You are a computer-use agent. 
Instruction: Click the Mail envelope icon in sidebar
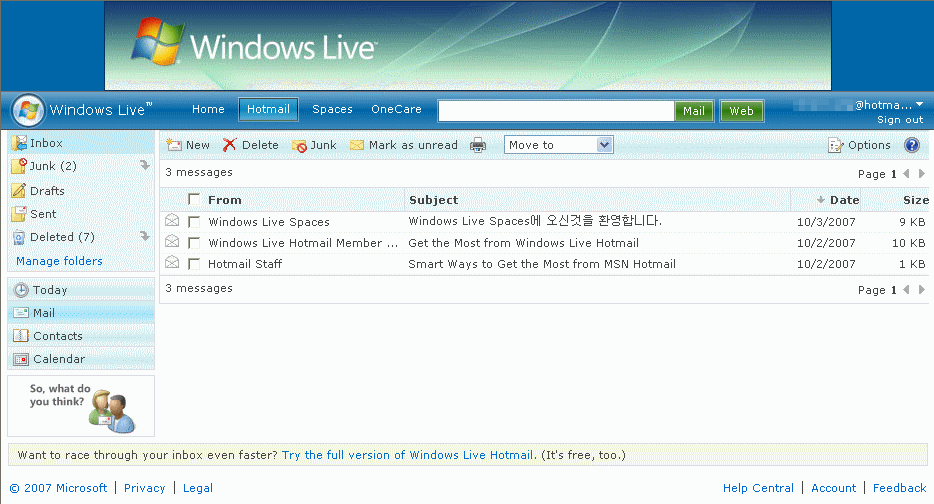click(x=21, y=313)
